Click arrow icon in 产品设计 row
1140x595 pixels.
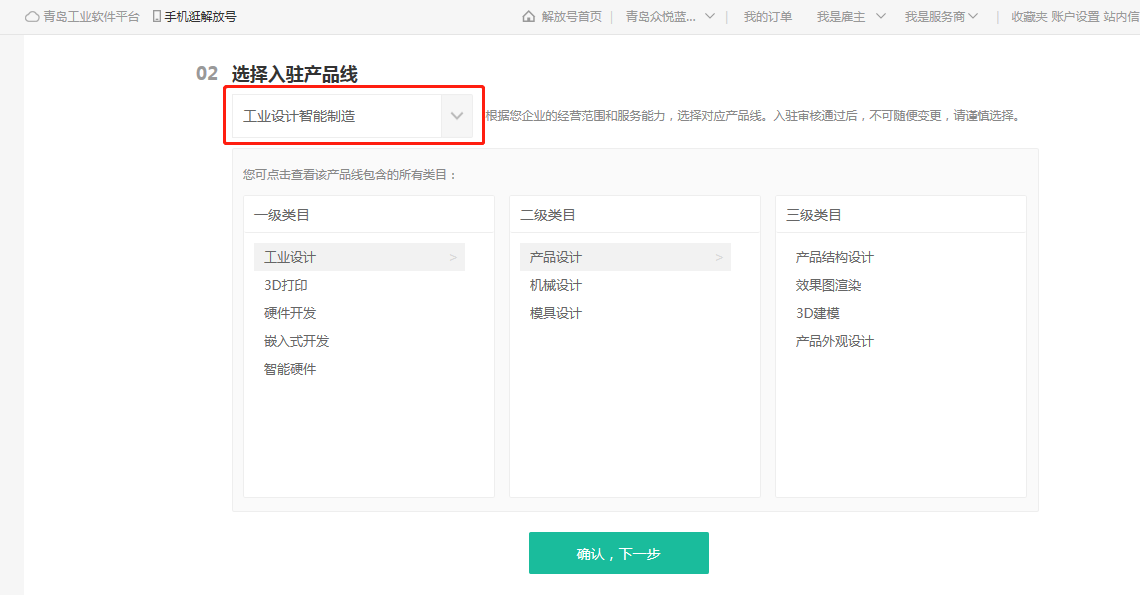click(x=718, y=258)
